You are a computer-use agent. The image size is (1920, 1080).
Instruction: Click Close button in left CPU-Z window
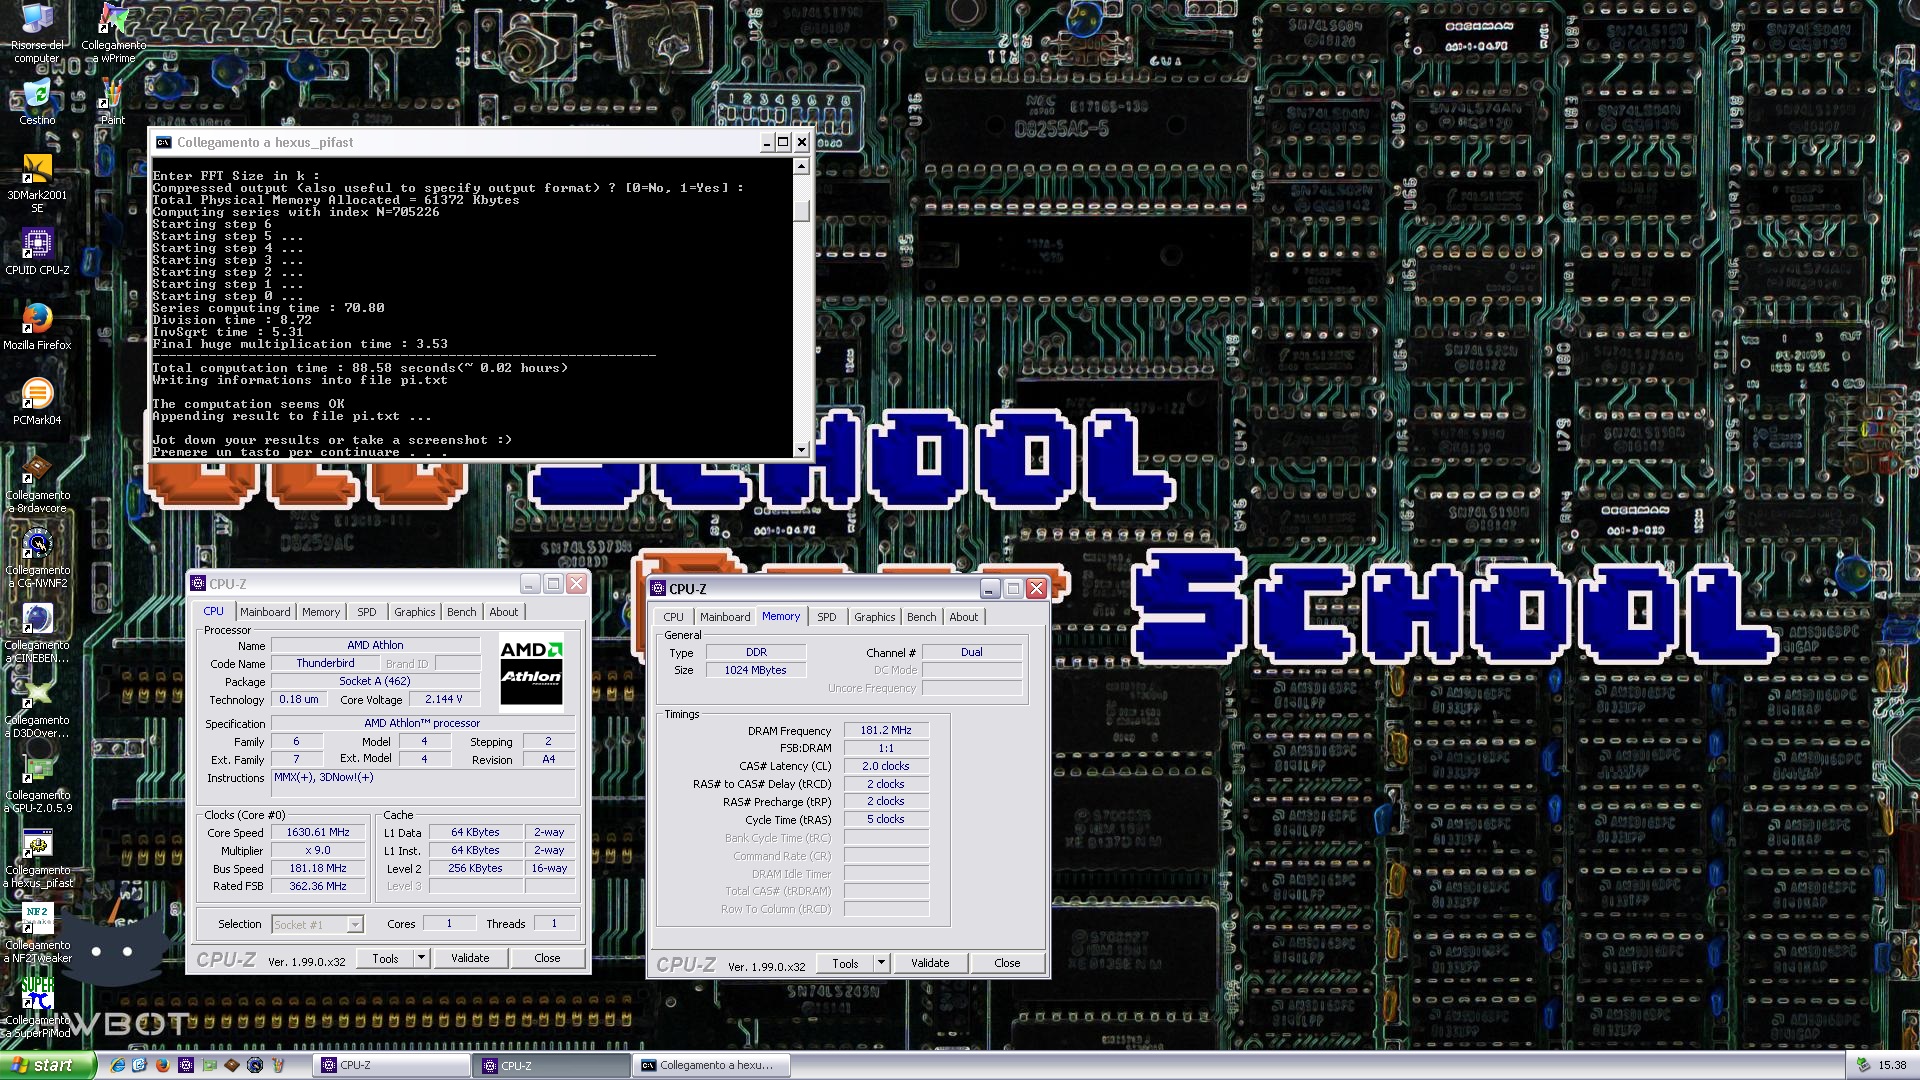pos(547,958)
